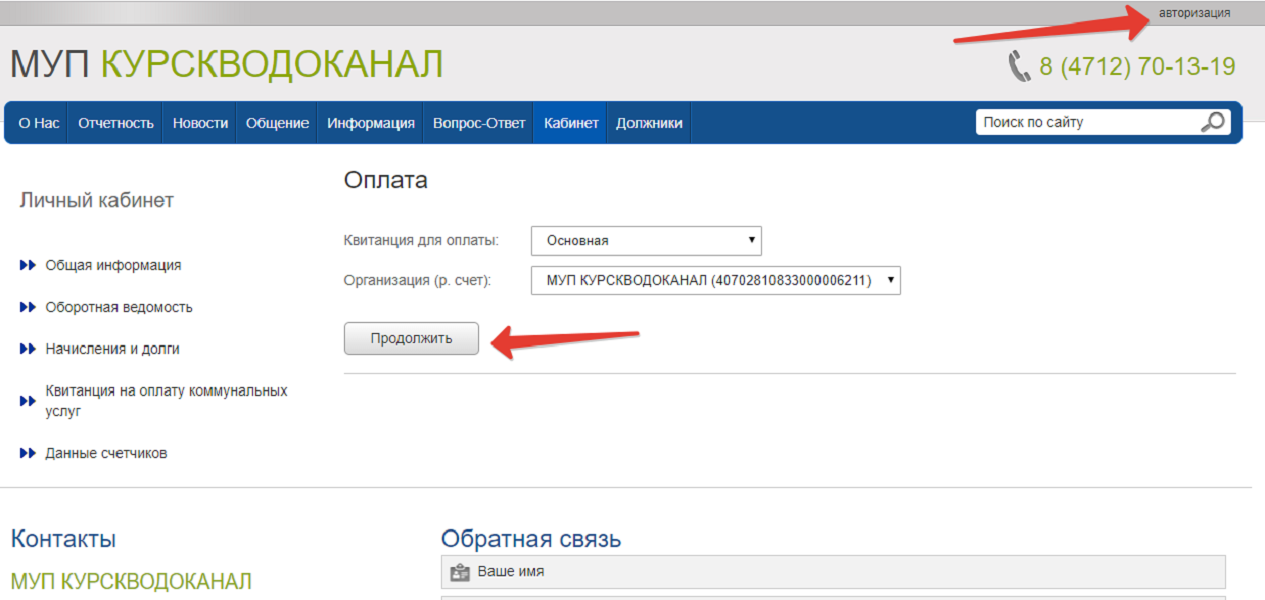Open the О Нас menu item
This screenshot has height=600, width=1265.
(38, 123)
